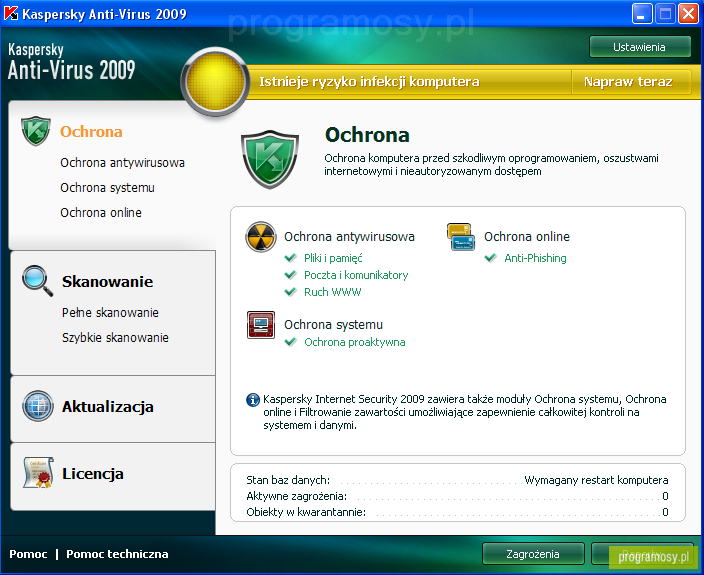Click the Pliki i pamięć link
Screen dimensions: 704x575
click(x=333, y=258)
